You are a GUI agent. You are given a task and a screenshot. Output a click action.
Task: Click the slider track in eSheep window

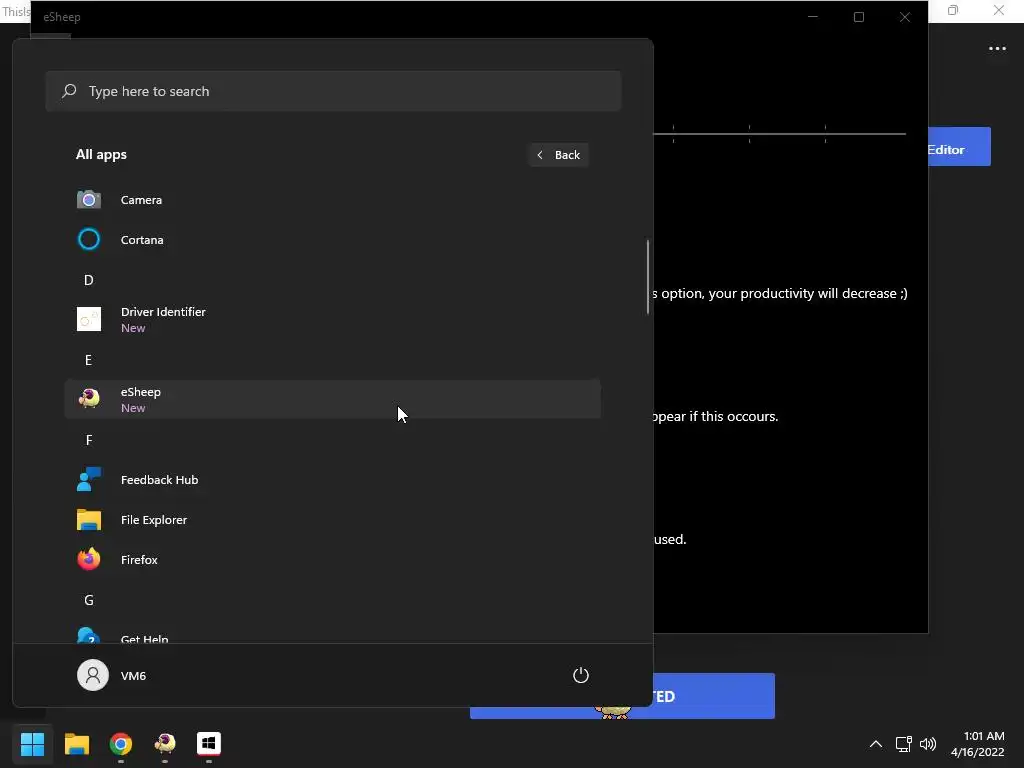point(780,134)
